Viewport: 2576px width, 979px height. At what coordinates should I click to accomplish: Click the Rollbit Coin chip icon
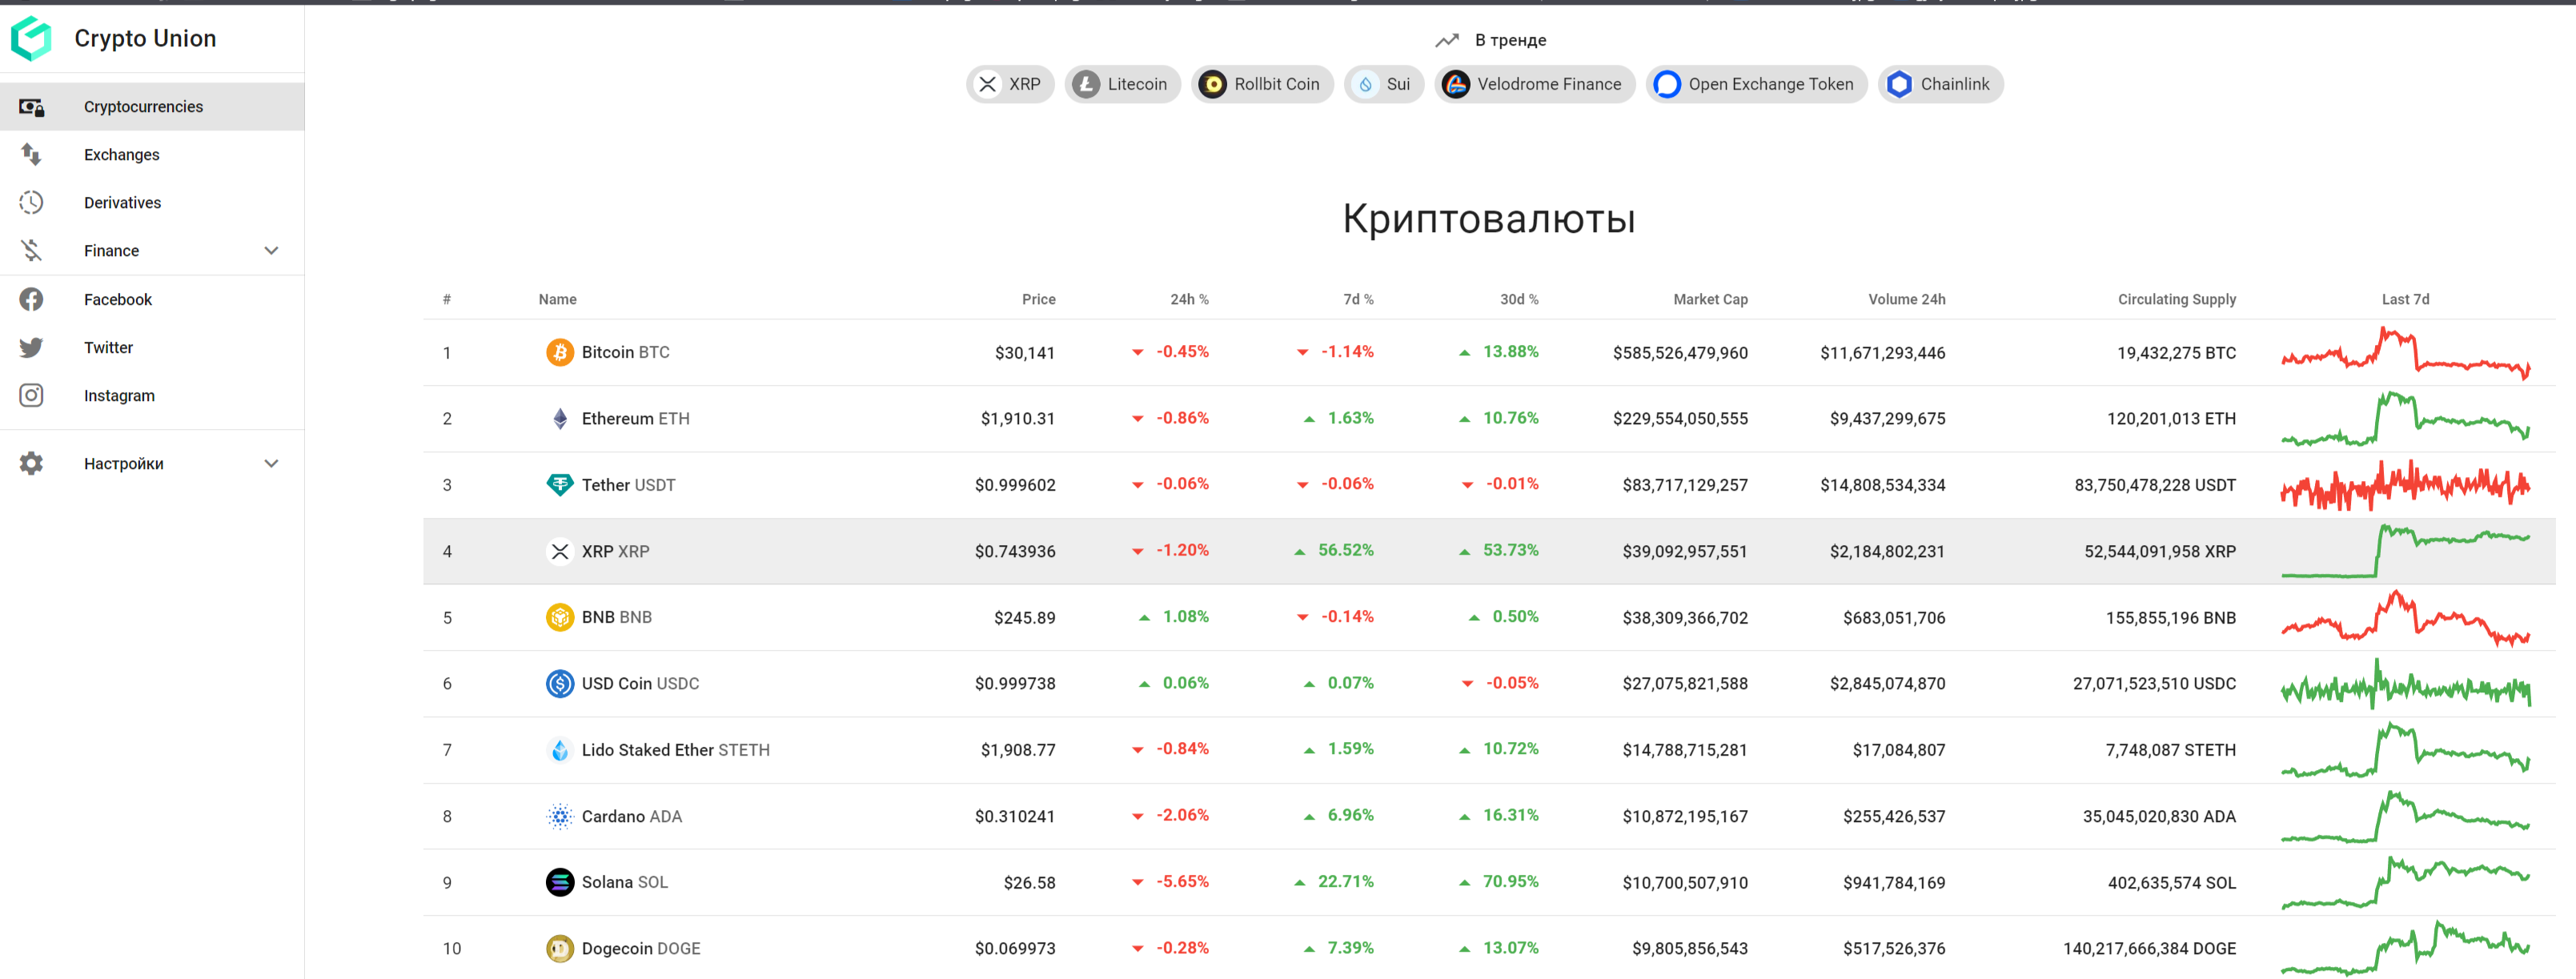tap(1212, 84)
